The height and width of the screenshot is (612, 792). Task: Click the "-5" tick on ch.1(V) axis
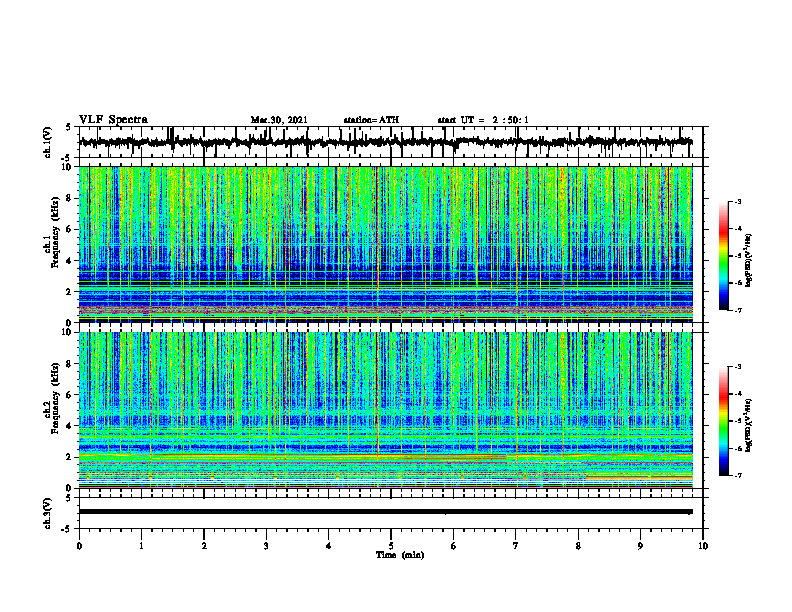point(67,157)
